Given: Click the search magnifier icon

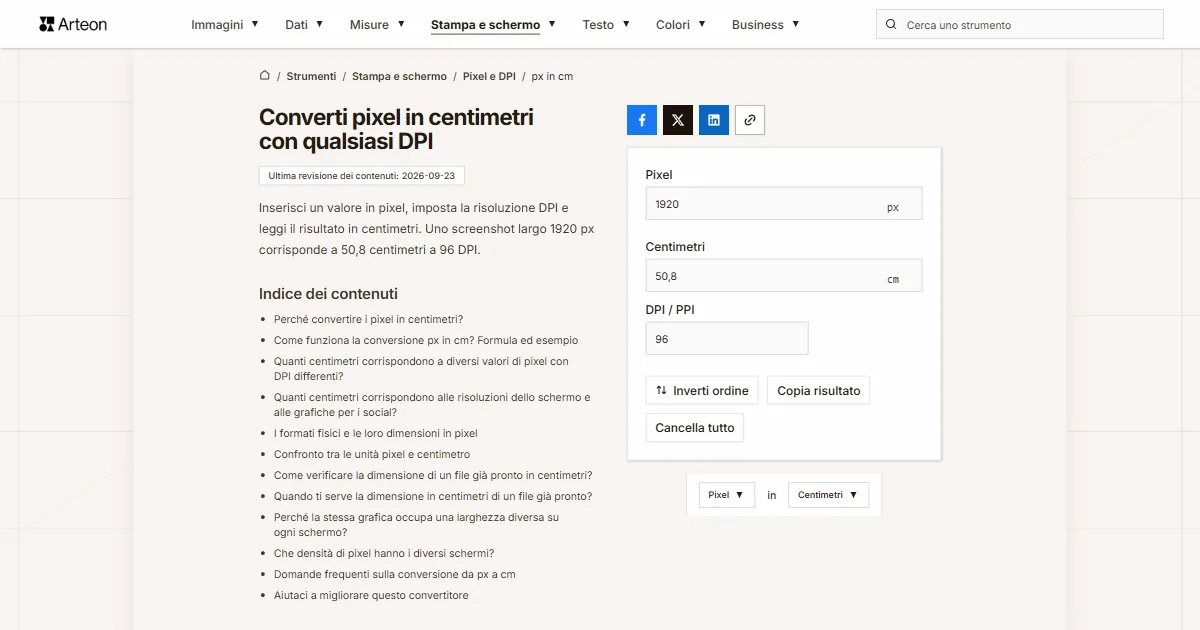Looking at the screenshot, I should coord(891,25).
